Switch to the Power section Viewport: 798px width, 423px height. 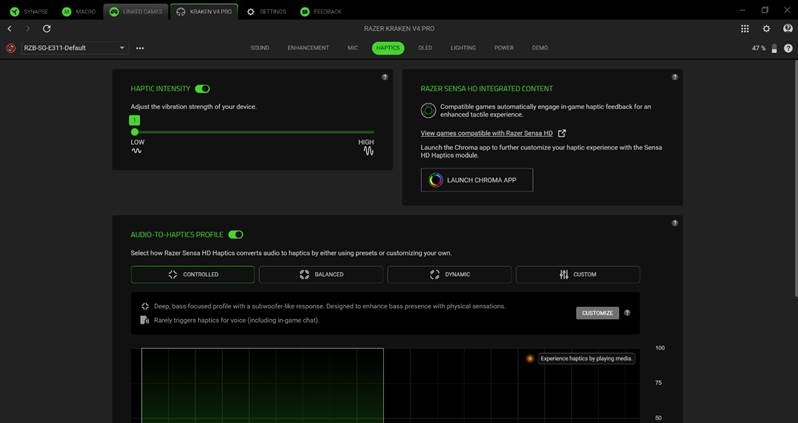(504, 48)
